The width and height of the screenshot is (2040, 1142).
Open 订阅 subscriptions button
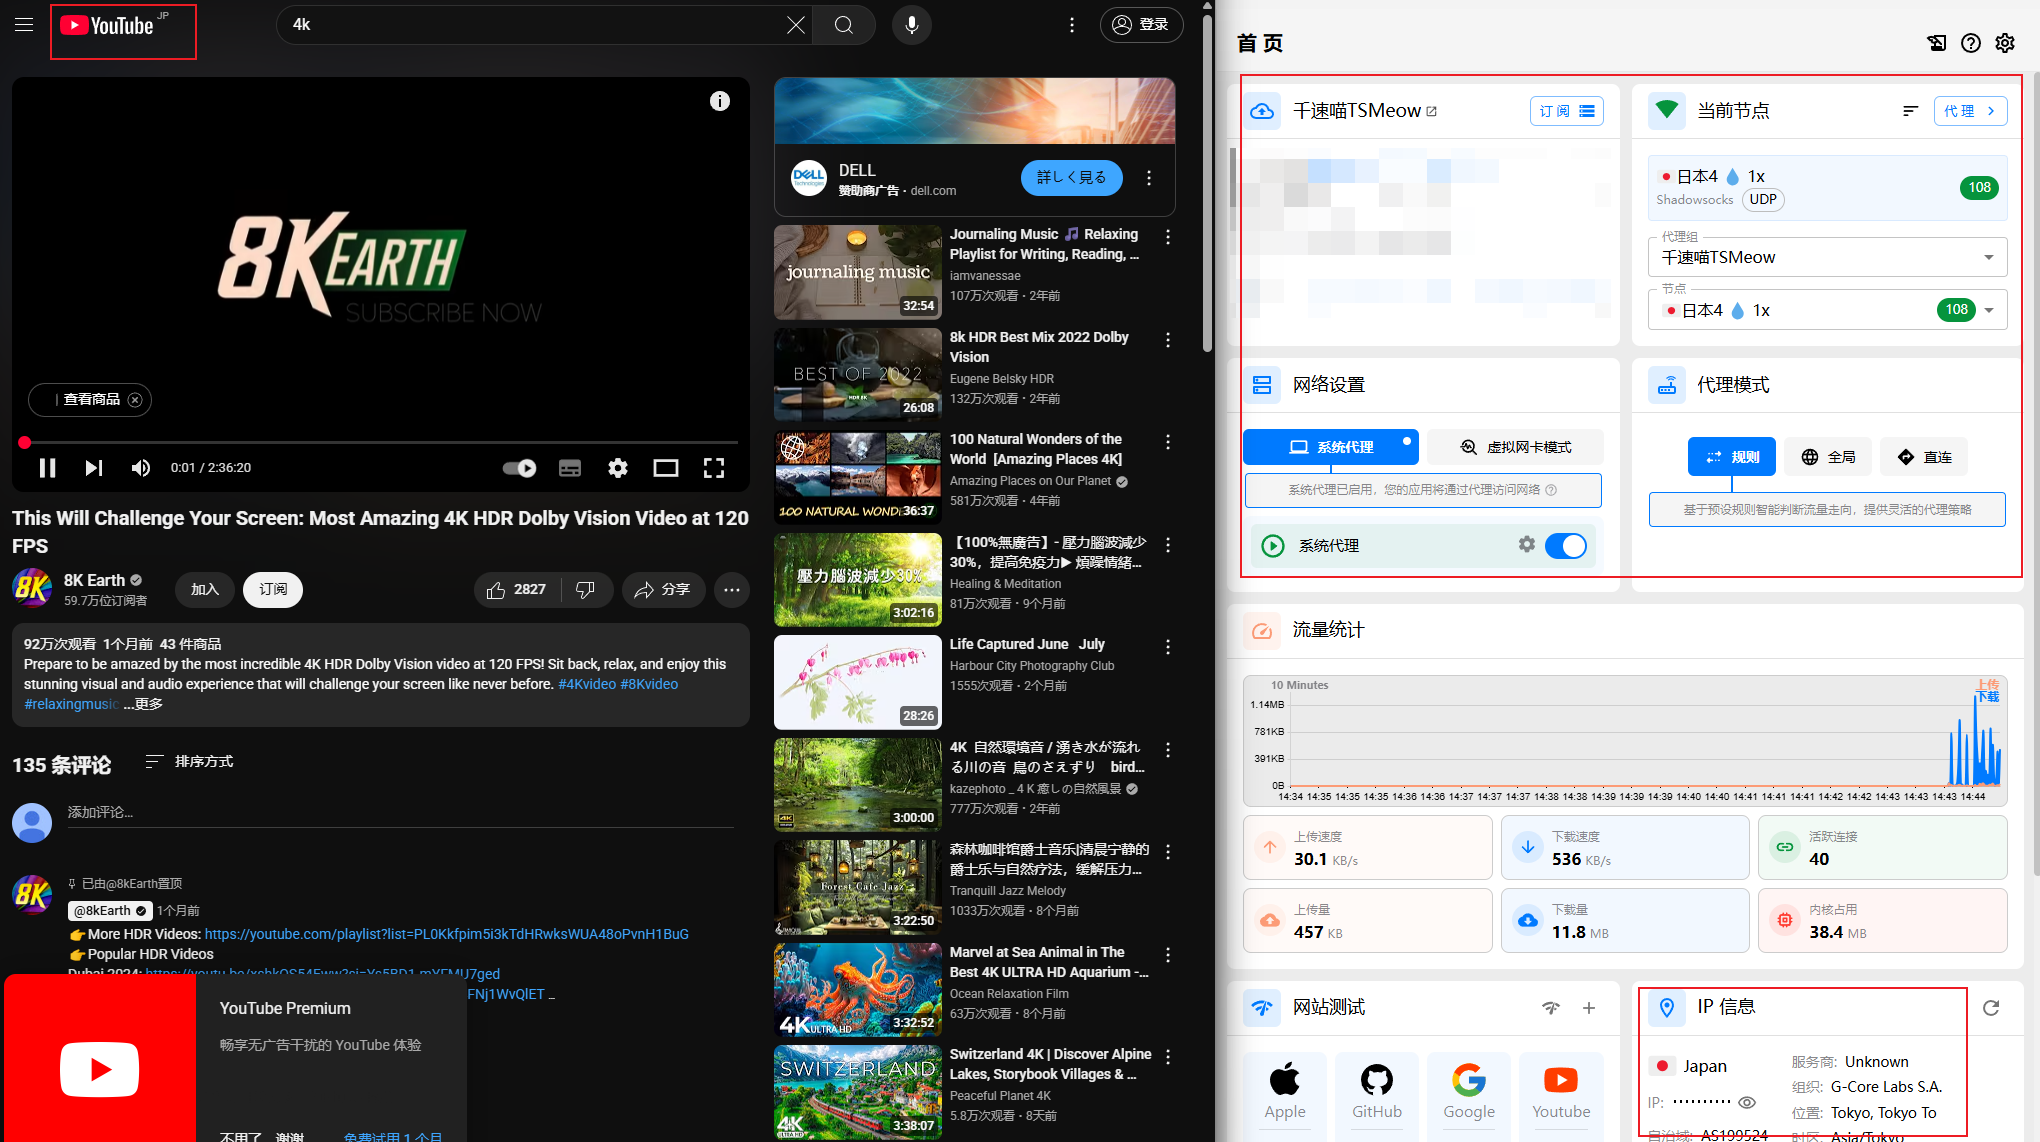[1567, 111]
